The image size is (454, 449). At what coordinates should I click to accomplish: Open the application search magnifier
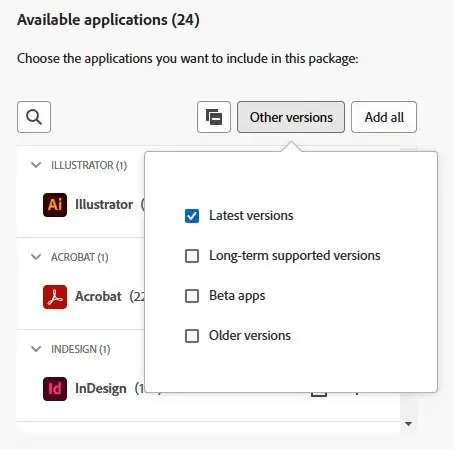point(34,117)
